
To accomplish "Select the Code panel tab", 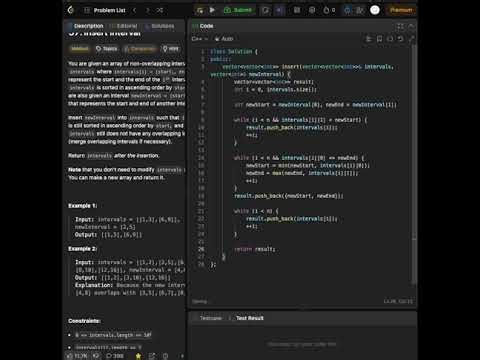I will 203,26.
